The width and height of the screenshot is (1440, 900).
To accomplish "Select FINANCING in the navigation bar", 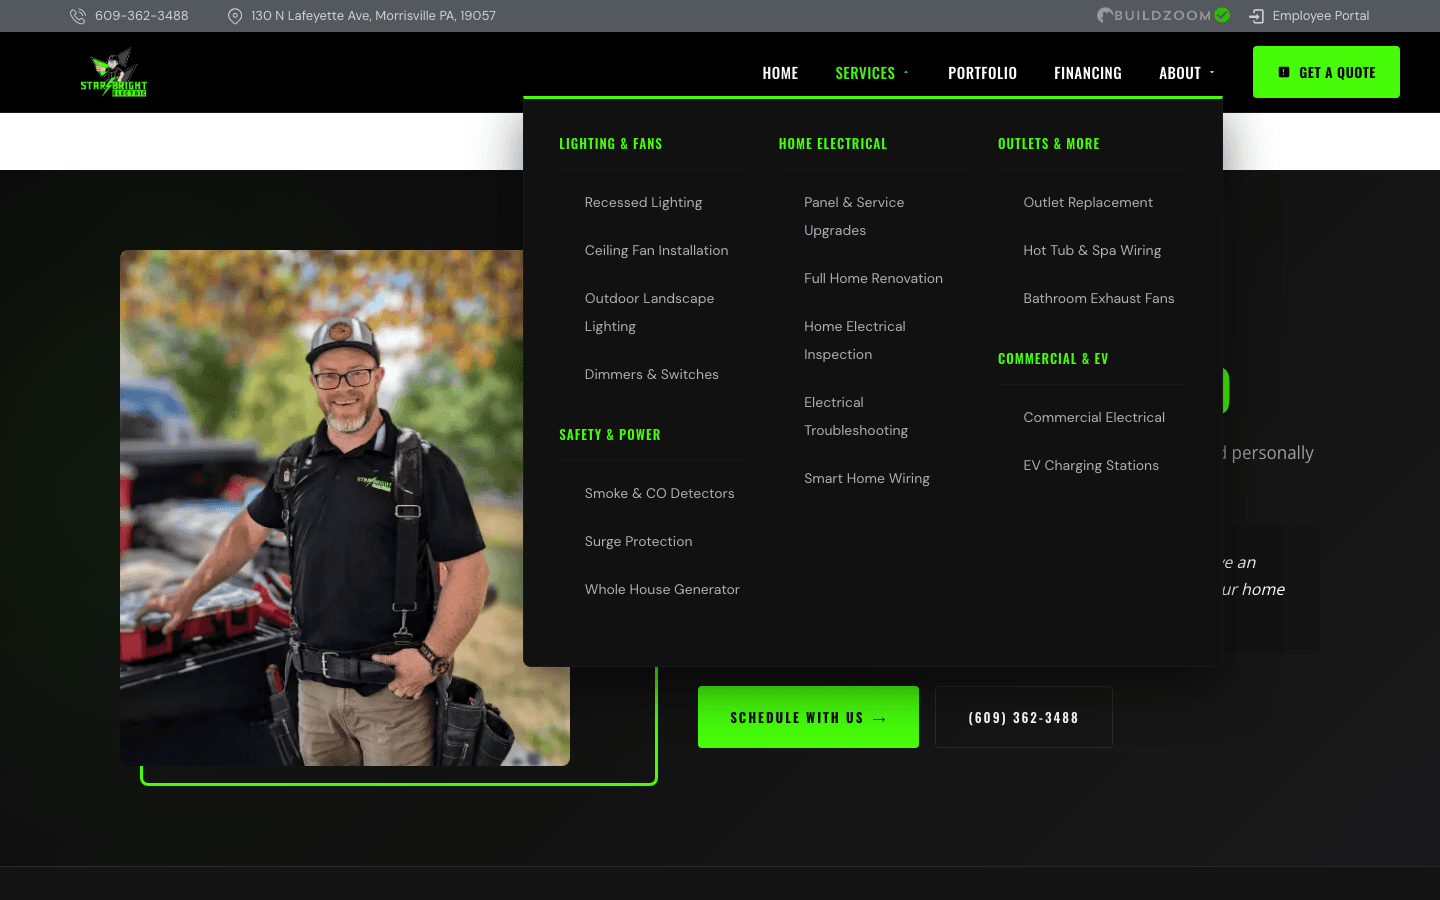I will 1088,72.
